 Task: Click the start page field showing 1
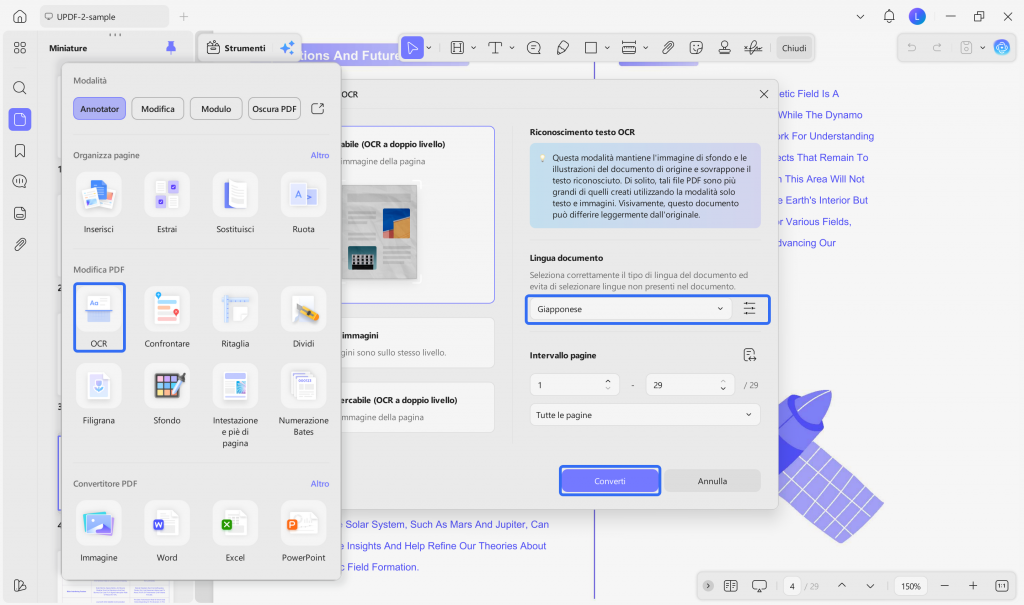pyautogui.click(x=575, y=385)
